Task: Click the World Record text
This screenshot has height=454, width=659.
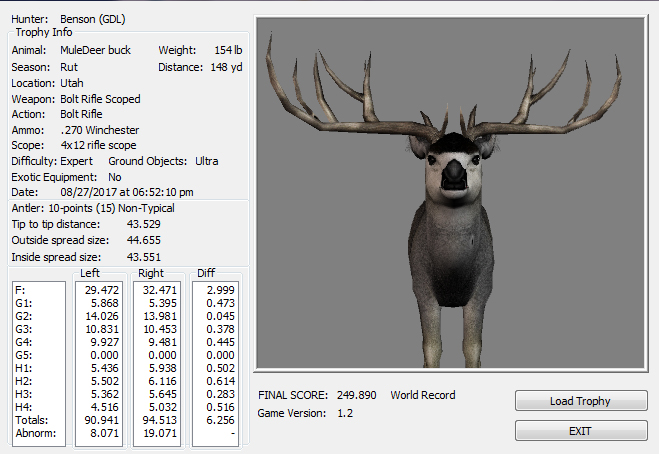Action: point(423,395)
